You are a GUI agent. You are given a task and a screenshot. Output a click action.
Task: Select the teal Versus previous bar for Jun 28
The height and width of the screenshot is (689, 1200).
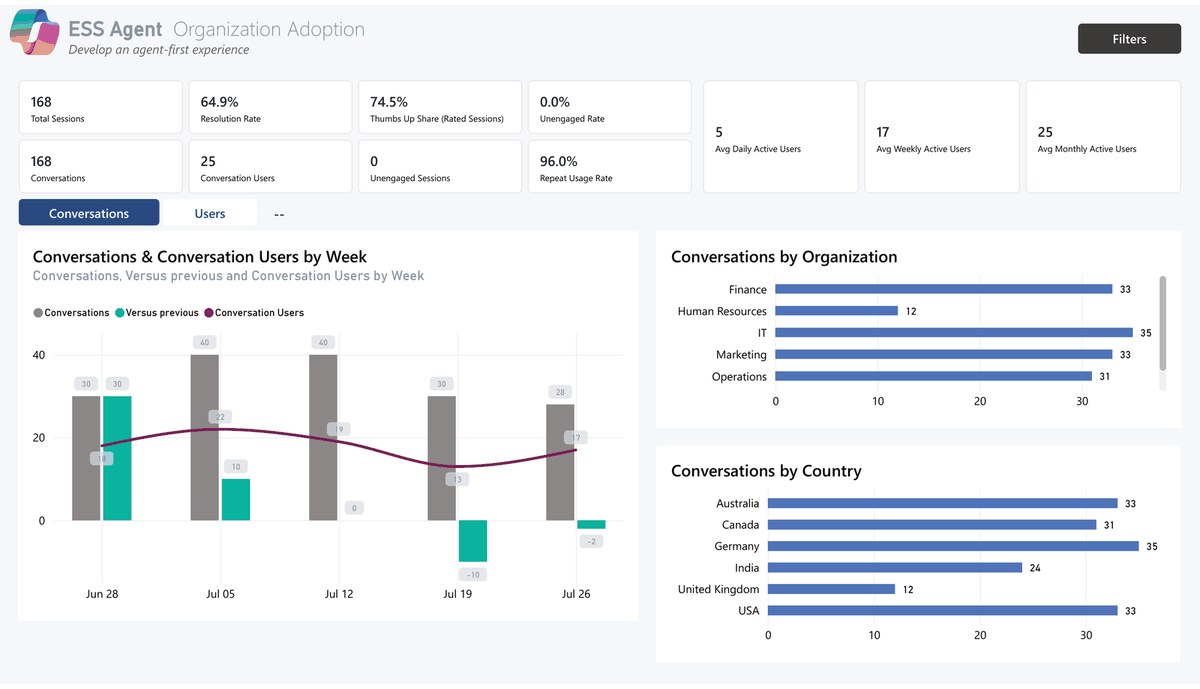(x=117, y=458)
